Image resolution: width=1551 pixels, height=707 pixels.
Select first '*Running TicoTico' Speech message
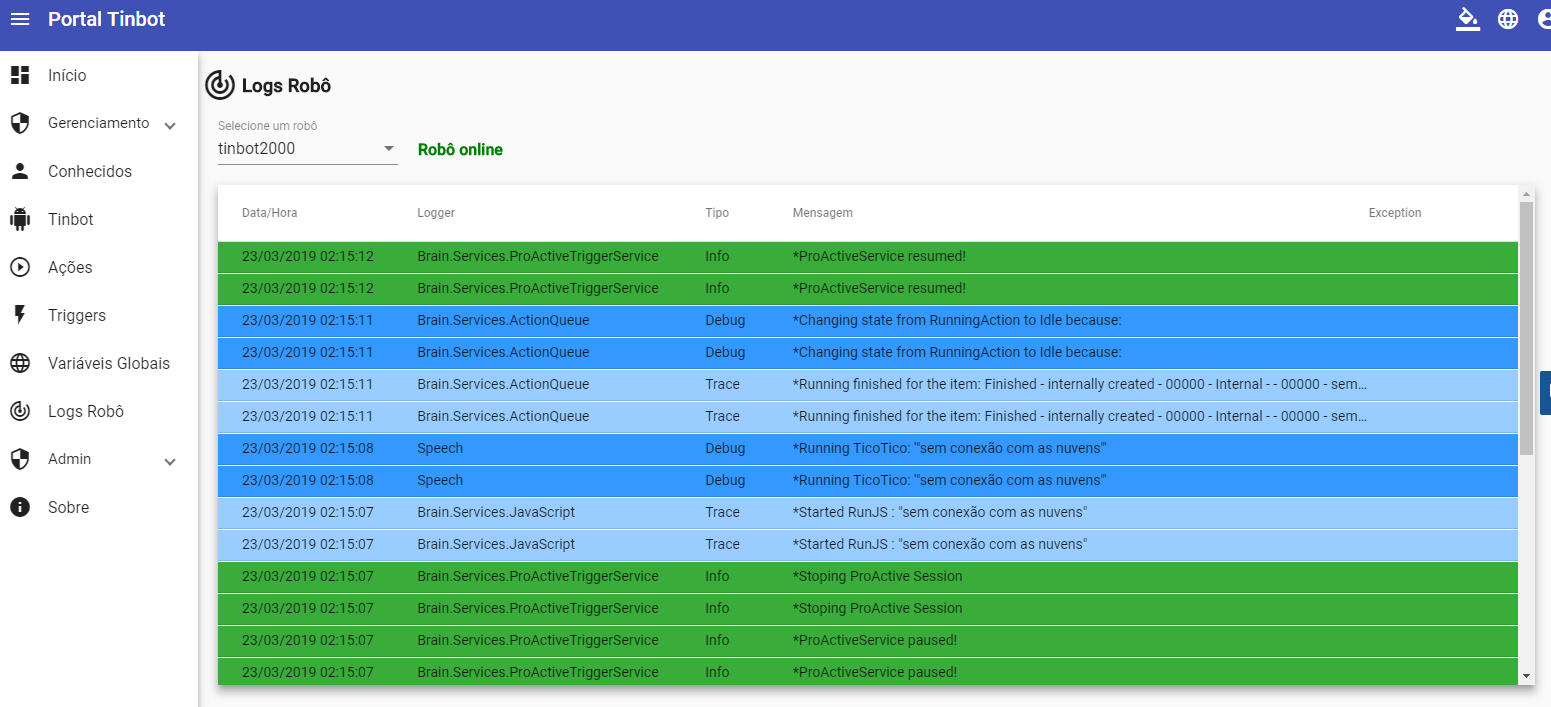pos(949,448)
